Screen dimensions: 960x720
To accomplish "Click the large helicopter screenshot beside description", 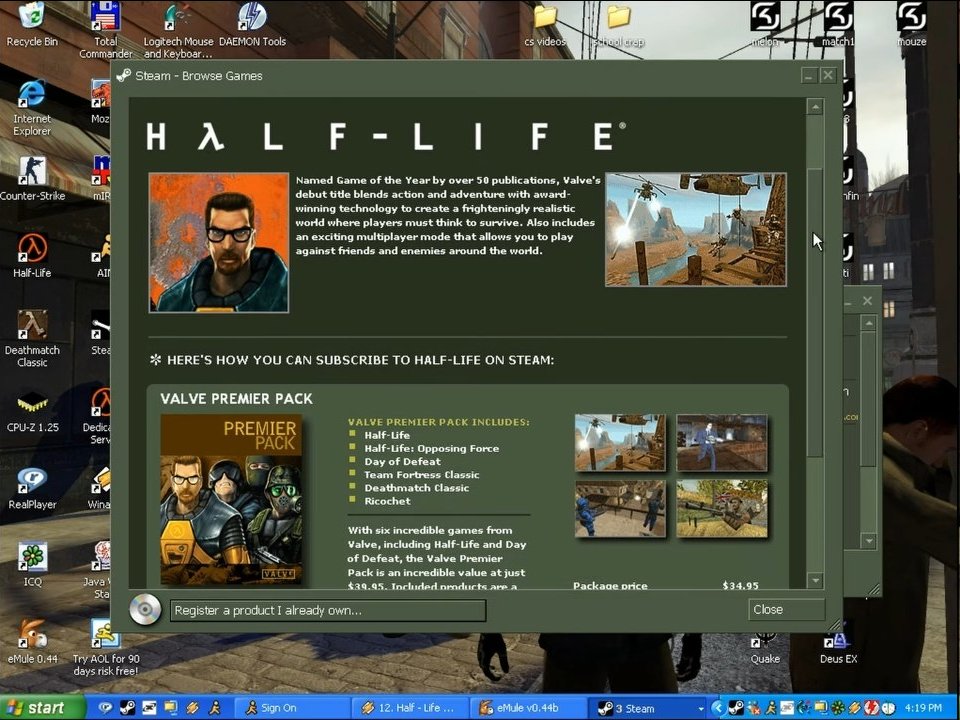I will pyautogui.click(x=696, y=230).
